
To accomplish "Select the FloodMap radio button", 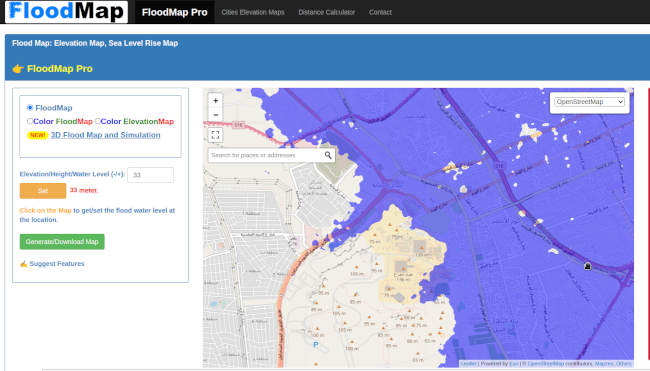I will (30, 108).
